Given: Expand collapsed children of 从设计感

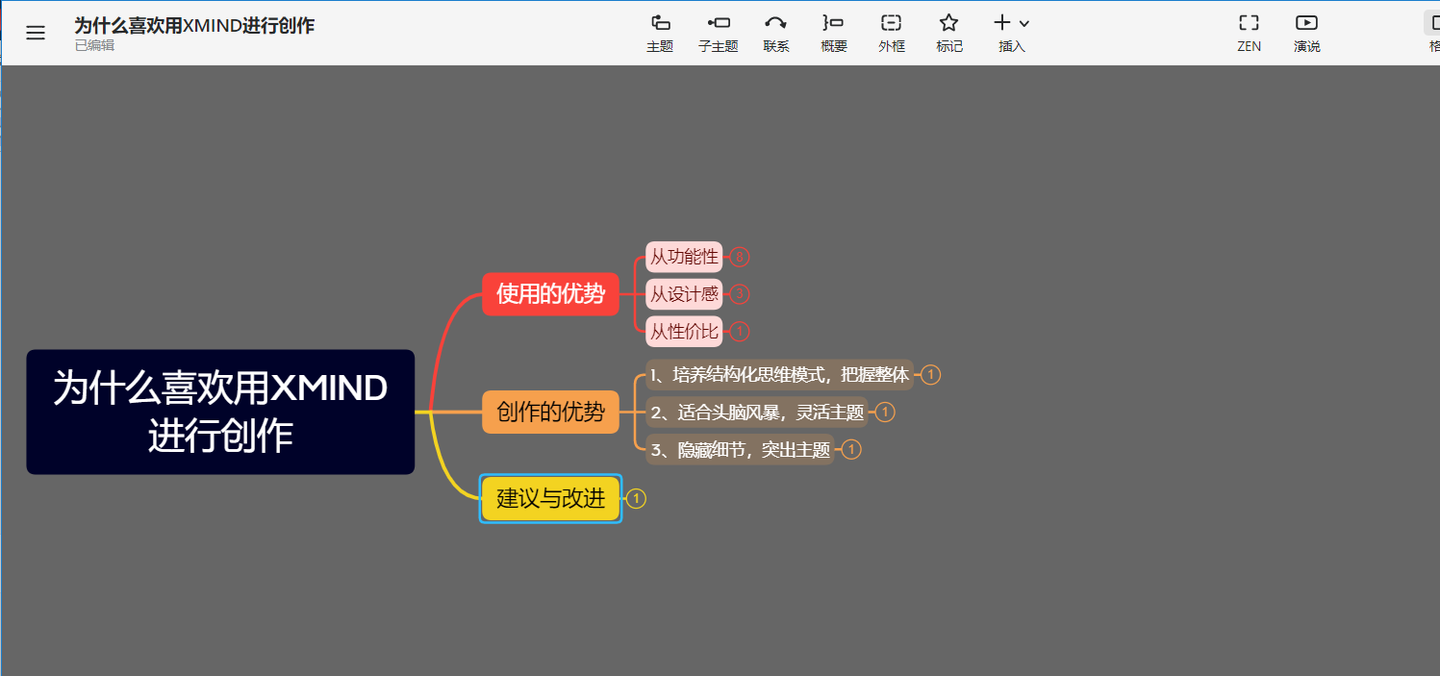Looking at the screenshot, I should pos(739,294).
